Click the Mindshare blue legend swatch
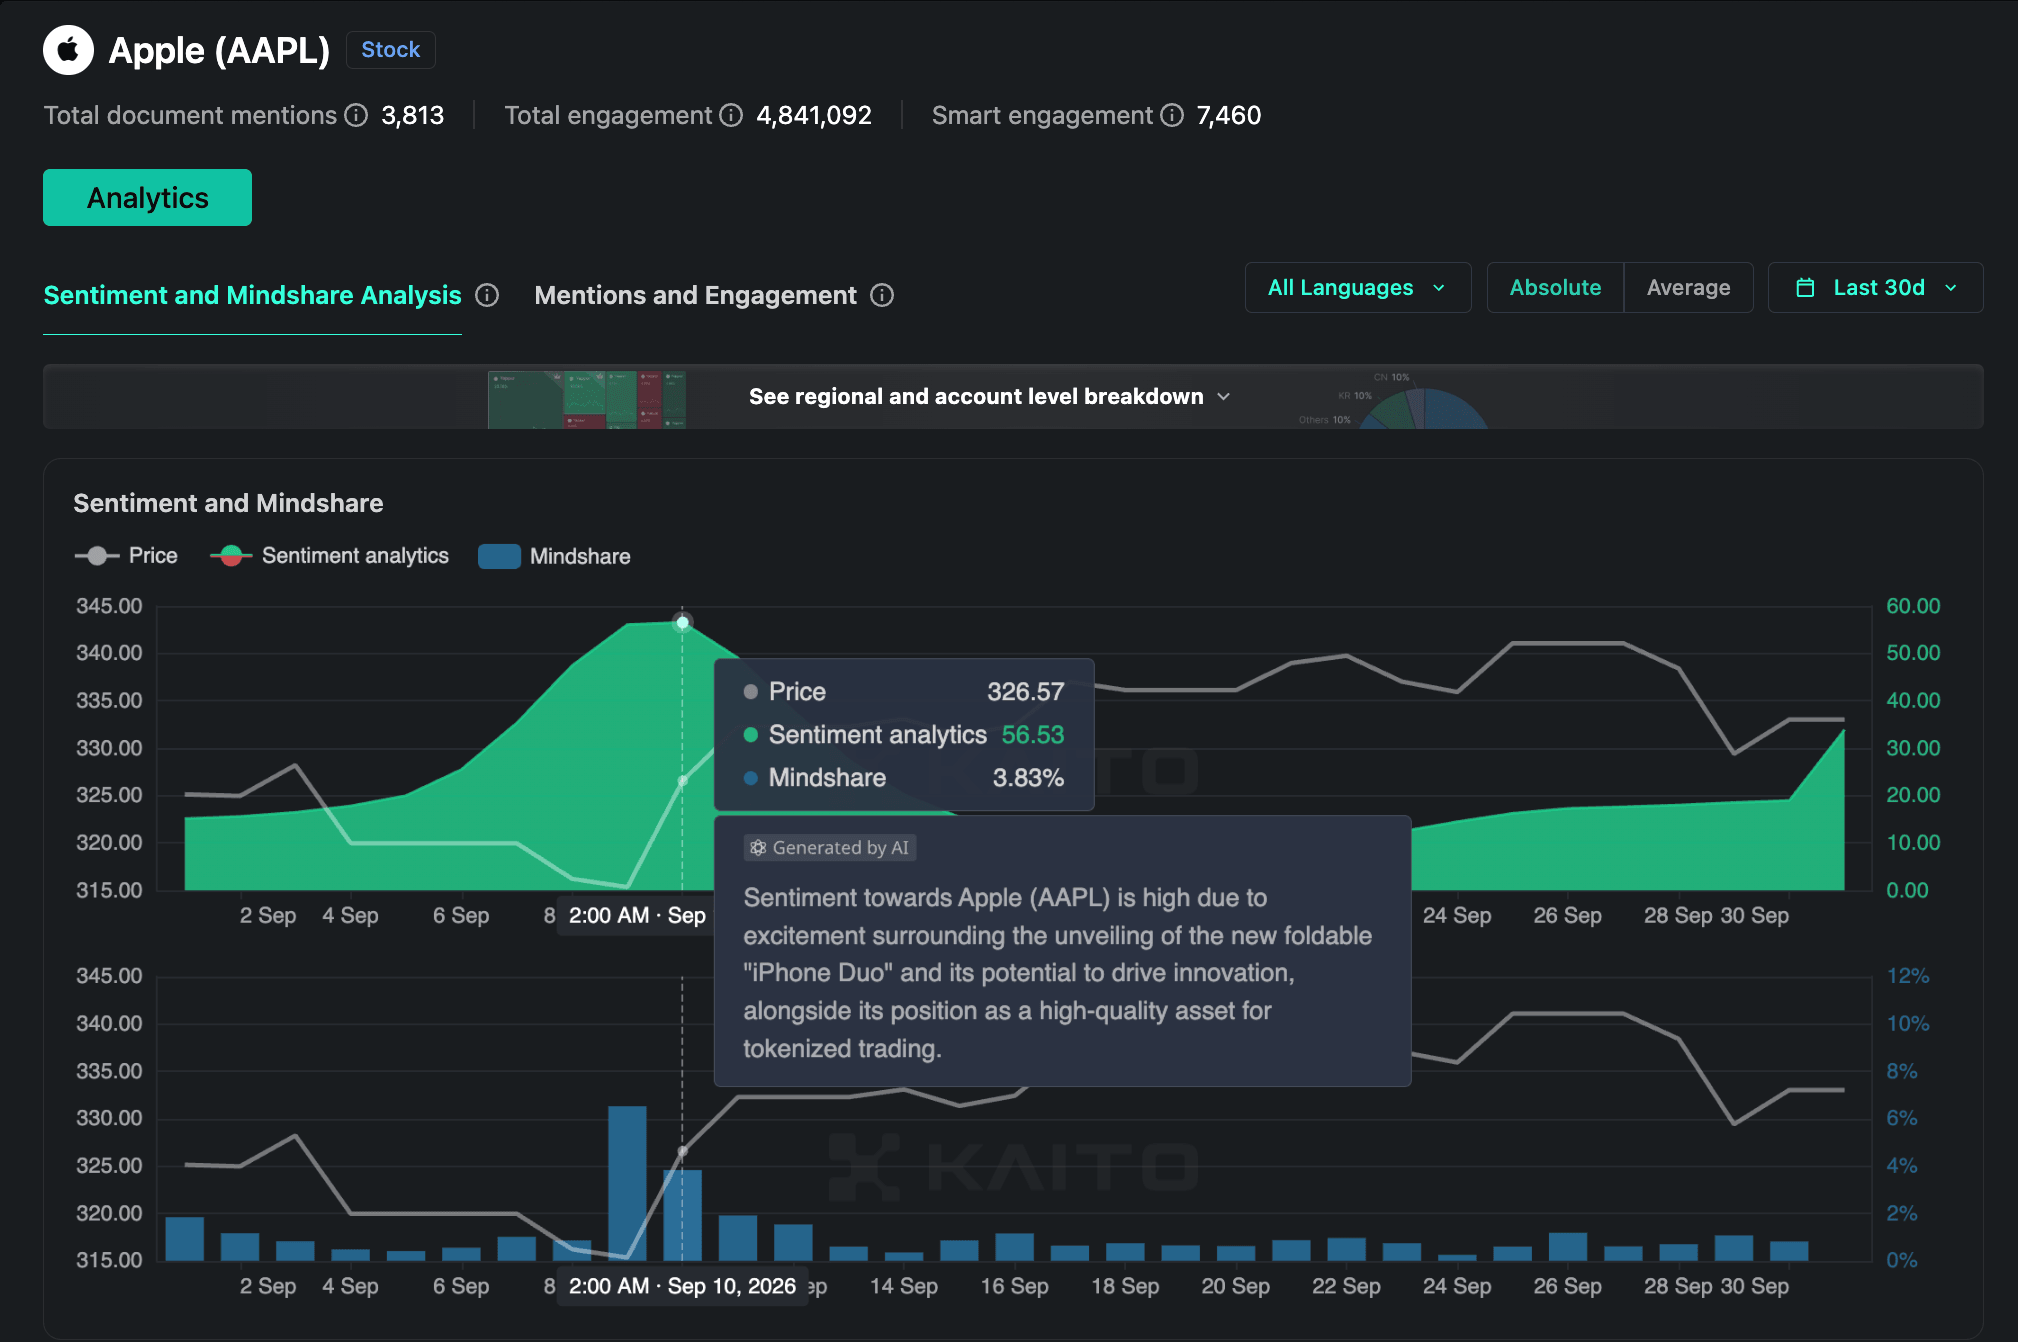The height and width of the screenshot is (1342, 2018). click(x=499, y=556)
